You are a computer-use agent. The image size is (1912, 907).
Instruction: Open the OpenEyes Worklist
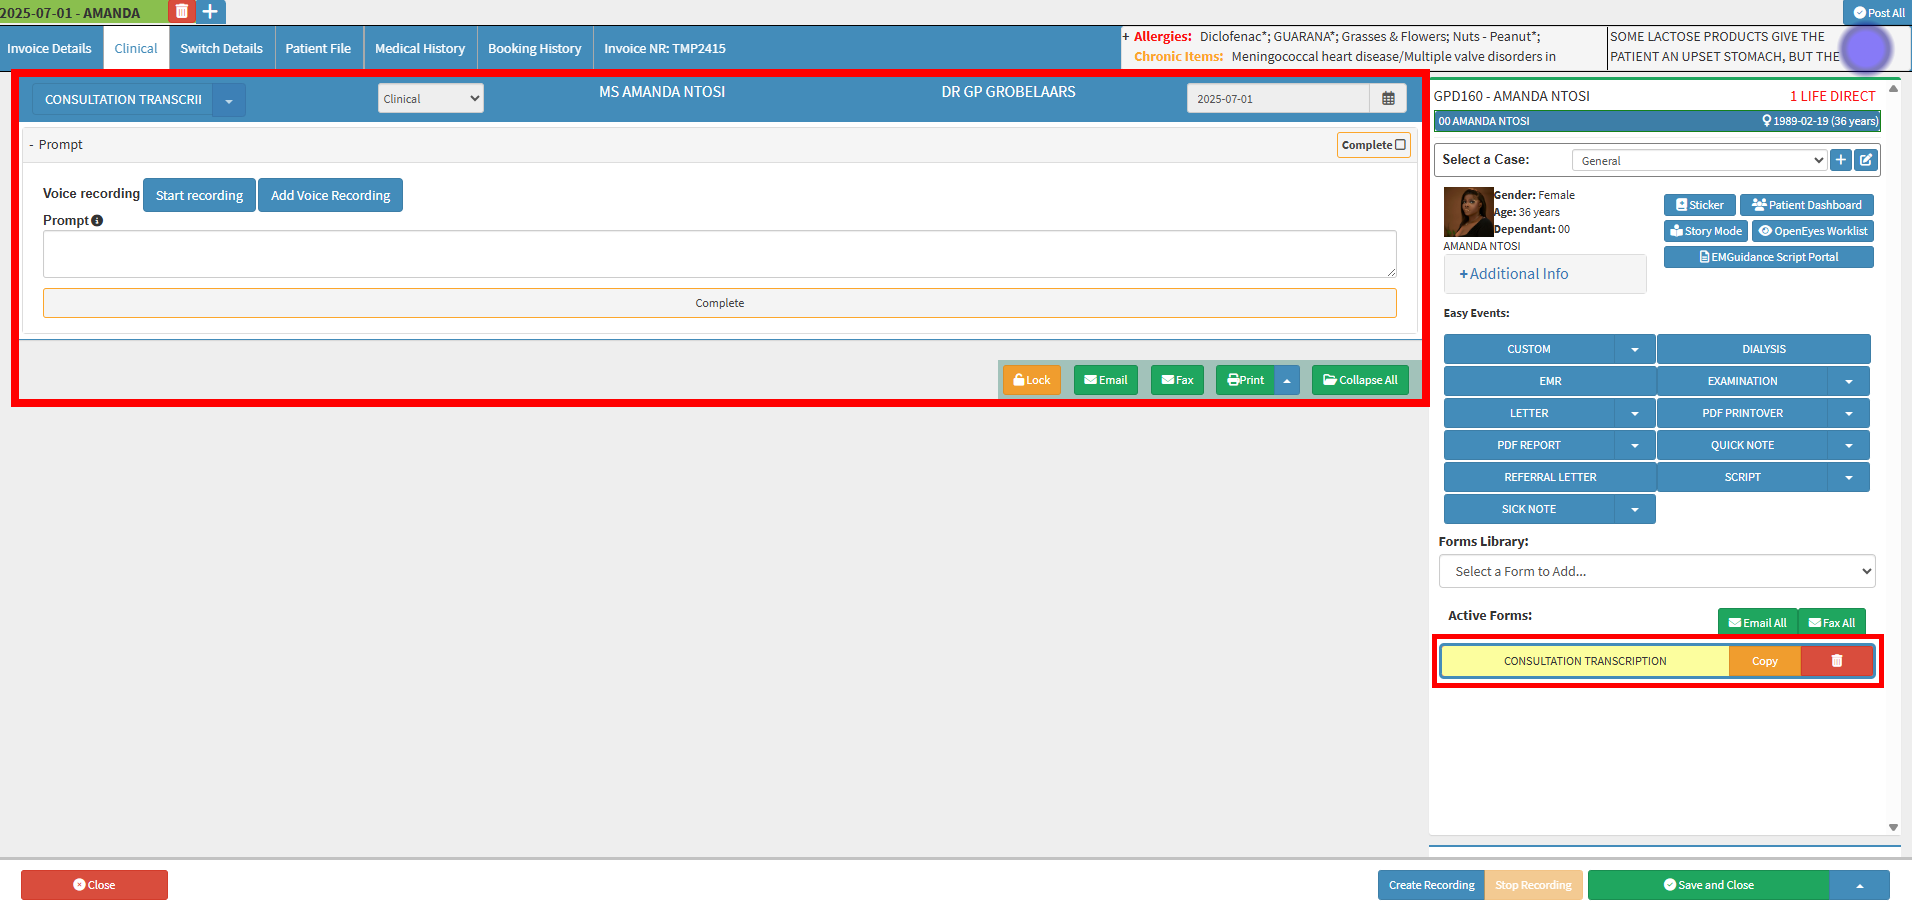1813,231
